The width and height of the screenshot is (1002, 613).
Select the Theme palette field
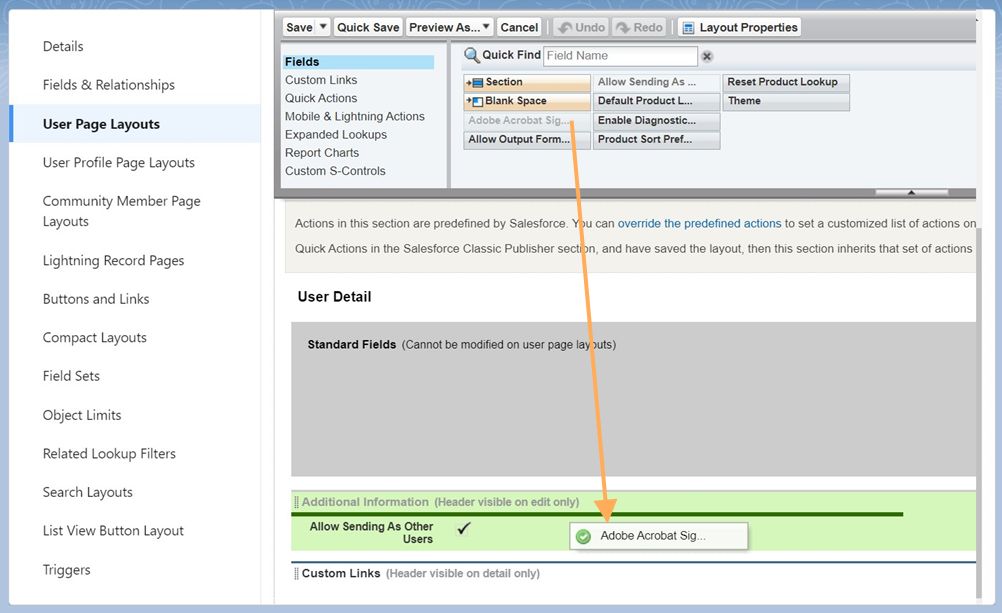click(x=786, y=101)
